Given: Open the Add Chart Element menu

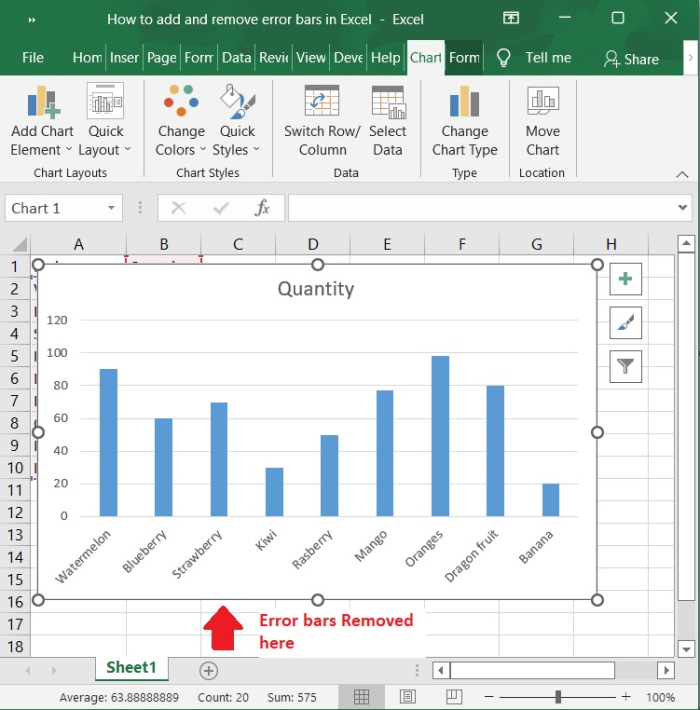Looking at the screenshot, I should click(42, 120).
